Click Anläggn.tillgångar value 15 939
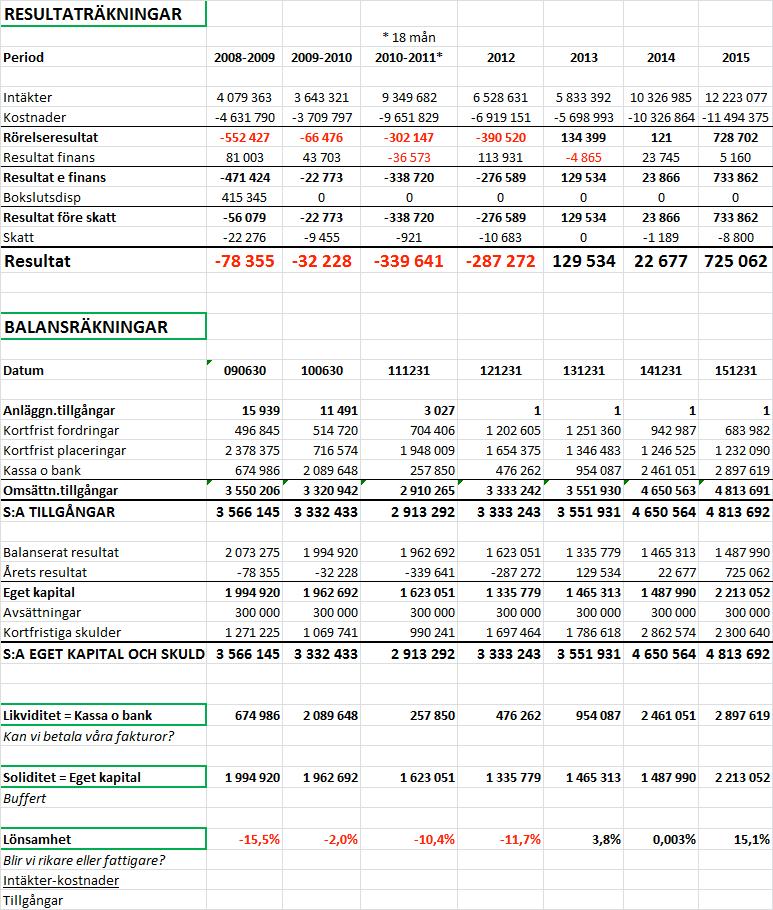The image size is (773, 910). (x=261, y=410)
